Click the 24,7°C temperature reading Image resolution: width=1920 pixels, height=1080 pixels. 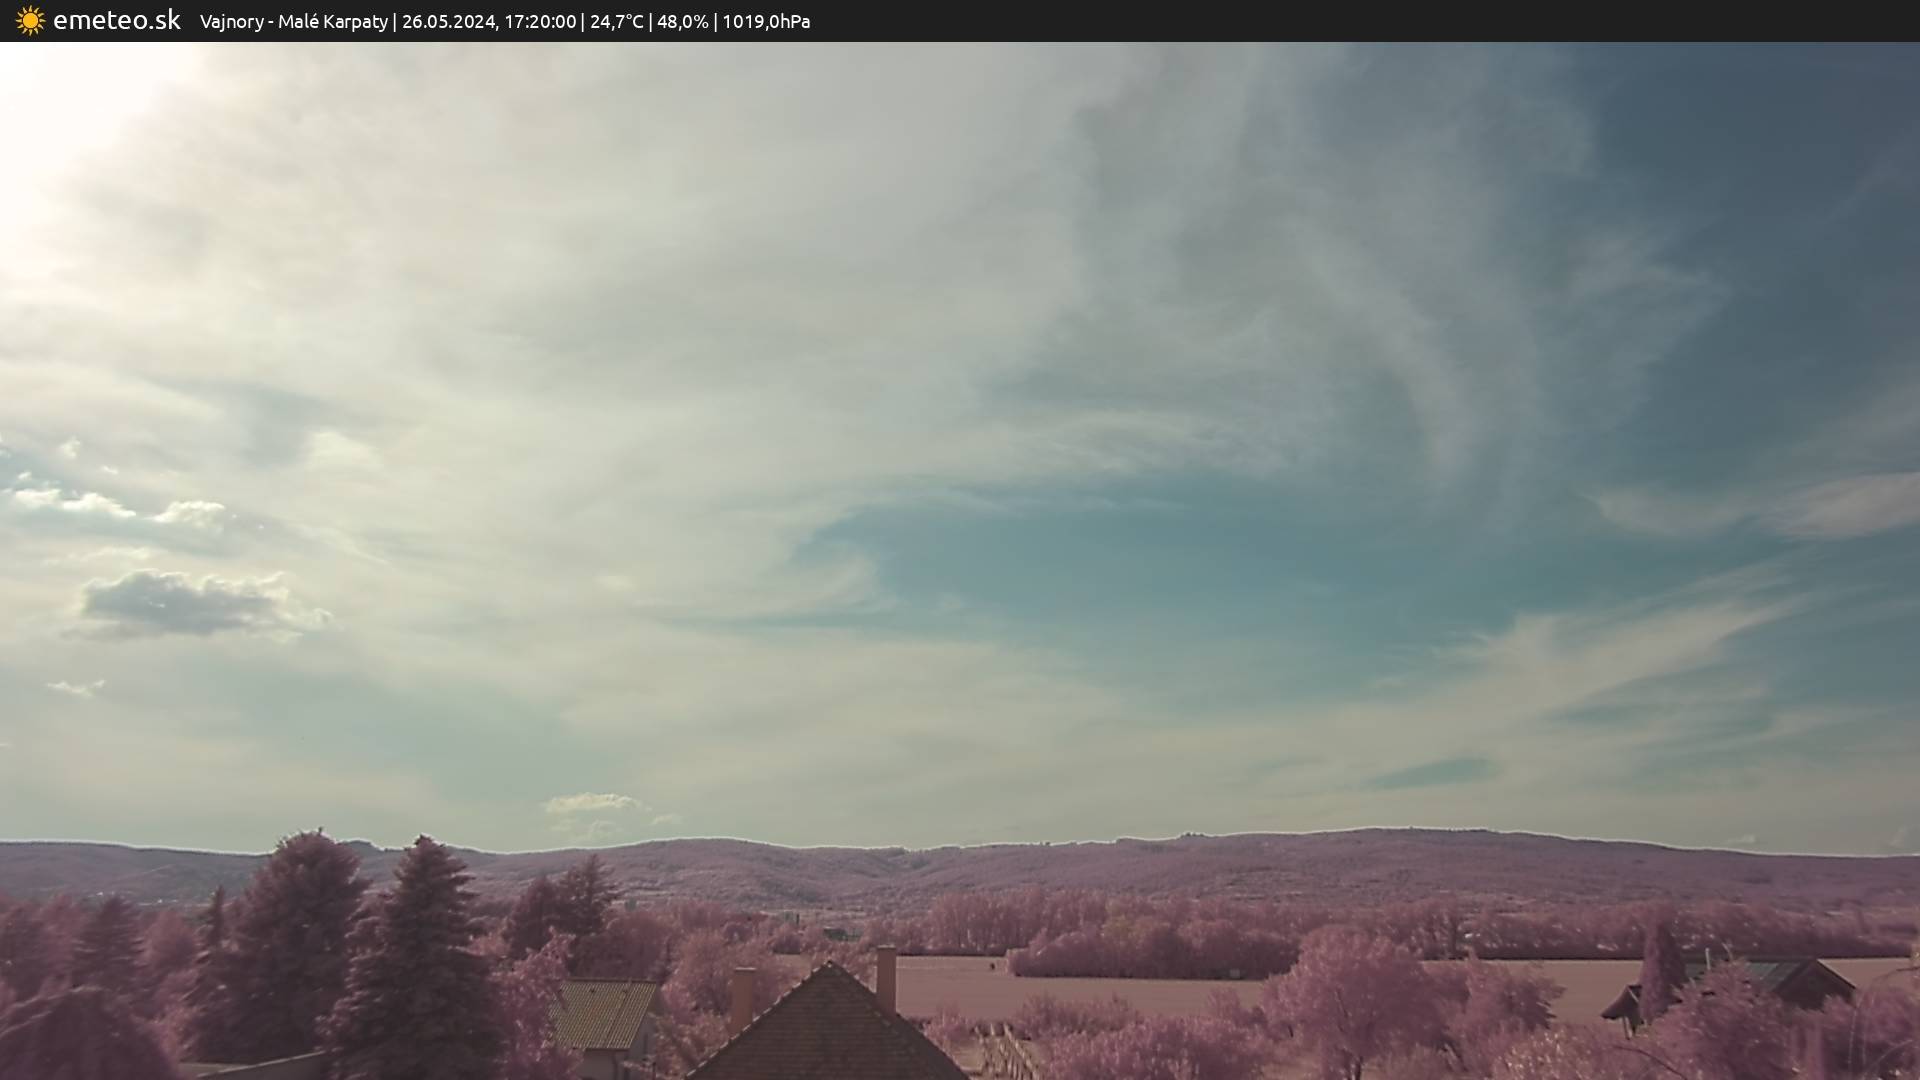[x=616, y=21]
